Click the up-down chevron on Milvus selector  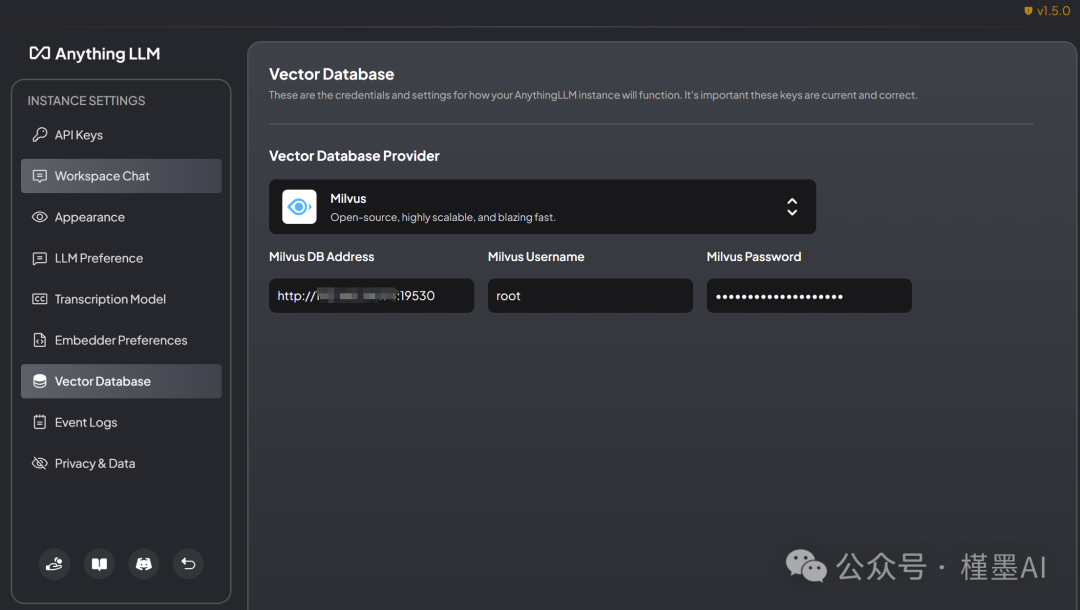click(792, 207)
